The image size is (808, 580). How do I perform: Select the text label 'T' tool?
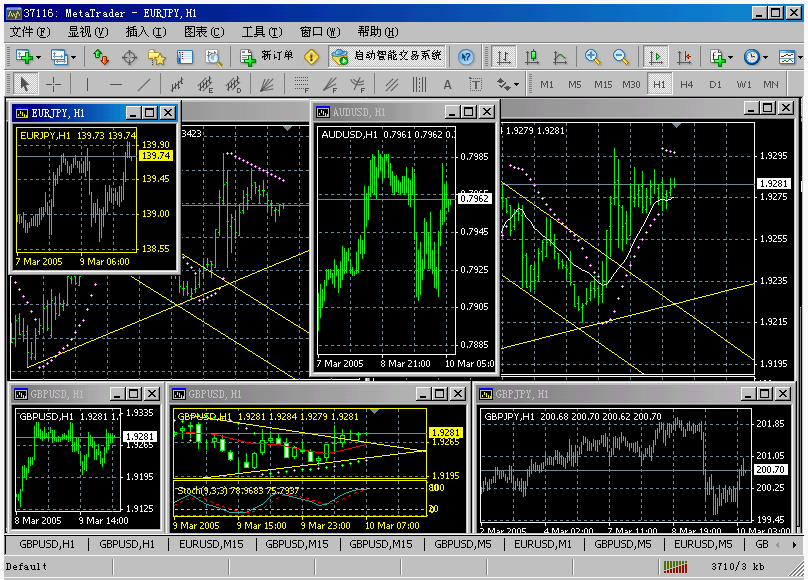coord(476,84)
